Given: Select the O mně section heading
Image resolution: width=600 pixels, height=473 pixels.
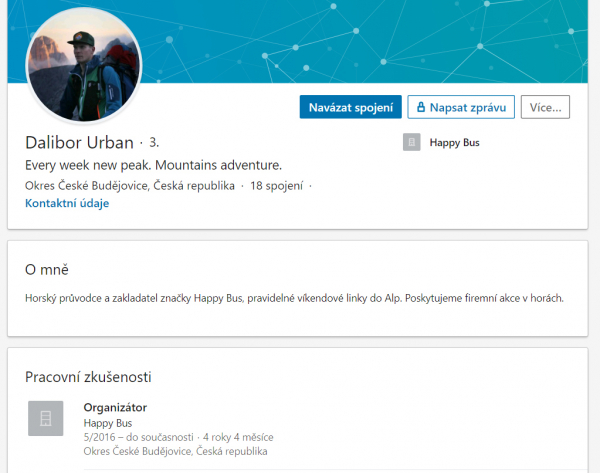Looking at the screenshot, I should 47,270.
